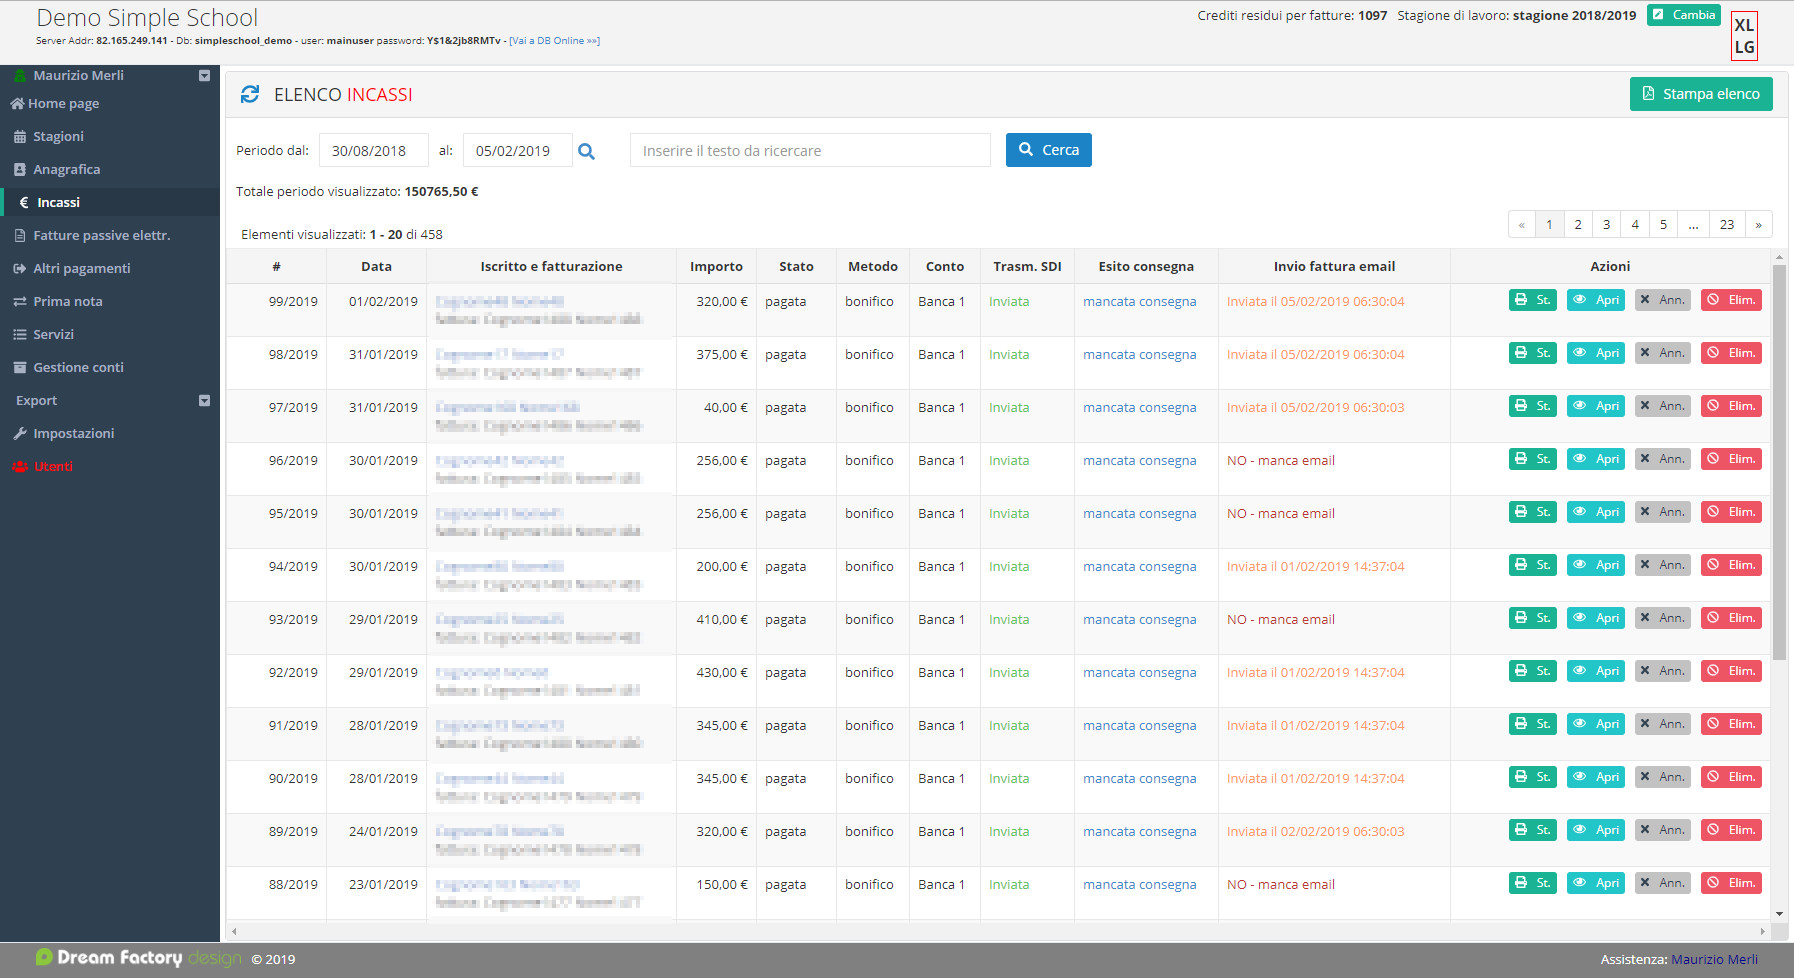Open Fatture passive elettr. menu item
1794x978 pixels.
[110, 236]
